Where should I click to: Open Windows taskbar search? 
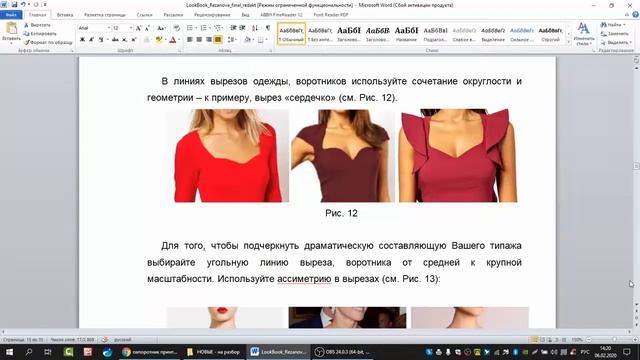pyautogui.click(x=29, y=351)
